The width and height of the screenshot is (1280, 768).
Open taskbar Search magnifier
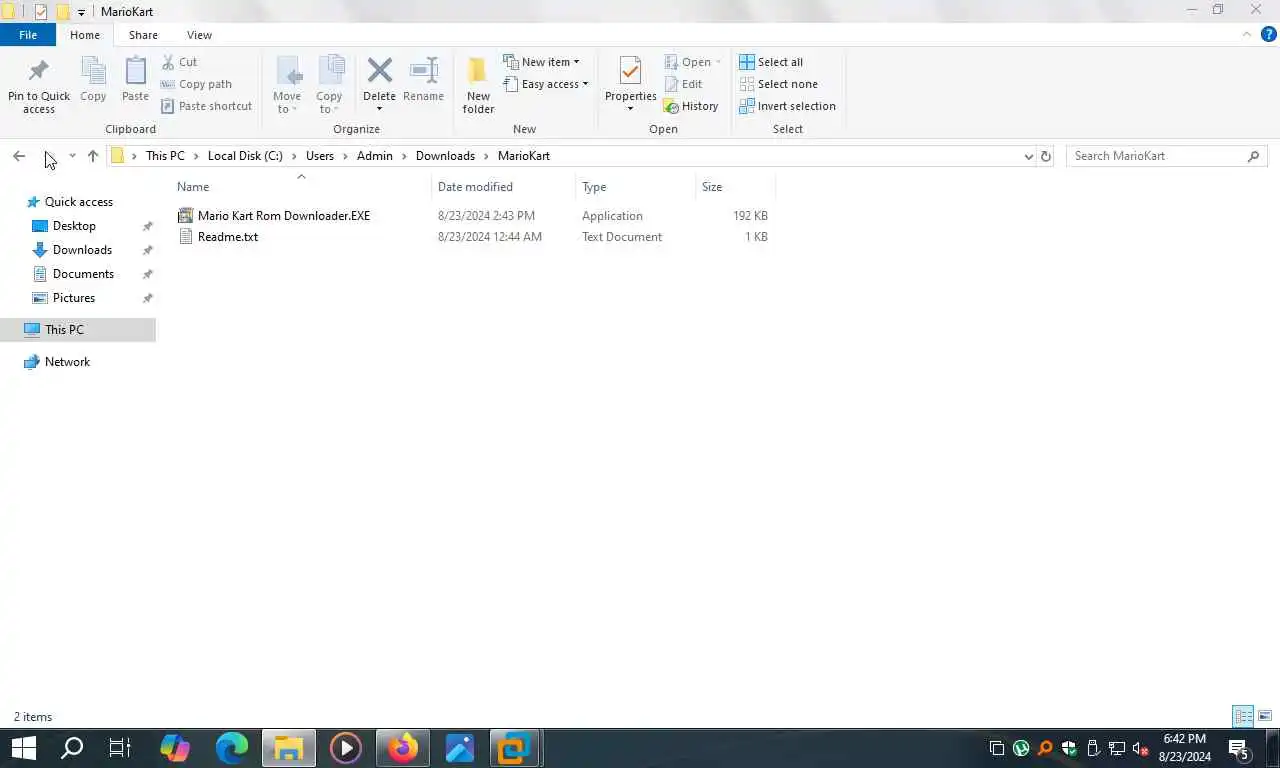[x=72, y=747]
